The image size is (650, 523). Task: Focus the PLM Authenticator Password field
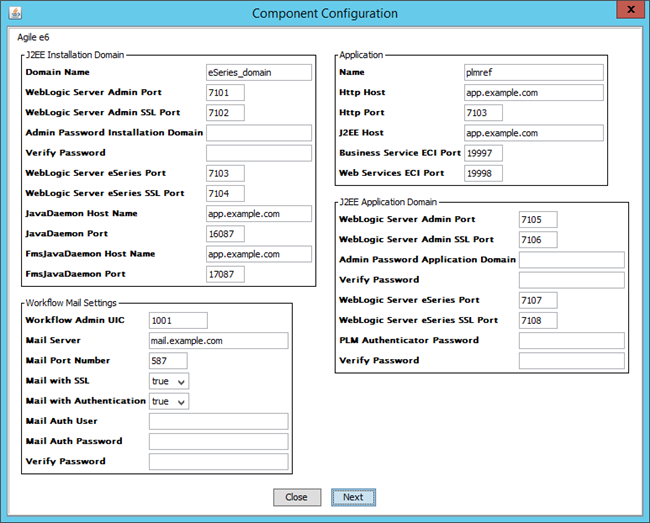click(x=572, y=341)
